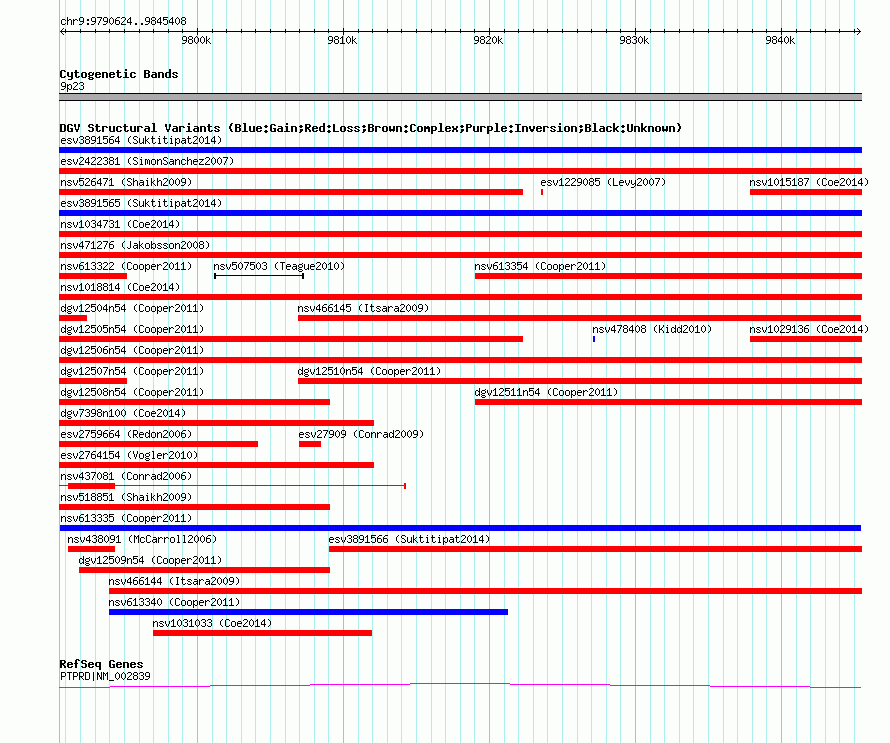The height and width of the screenshot is (743, 890).
Task: Select the nsv507503 (Teague2010) label
Action: [279, 266]
